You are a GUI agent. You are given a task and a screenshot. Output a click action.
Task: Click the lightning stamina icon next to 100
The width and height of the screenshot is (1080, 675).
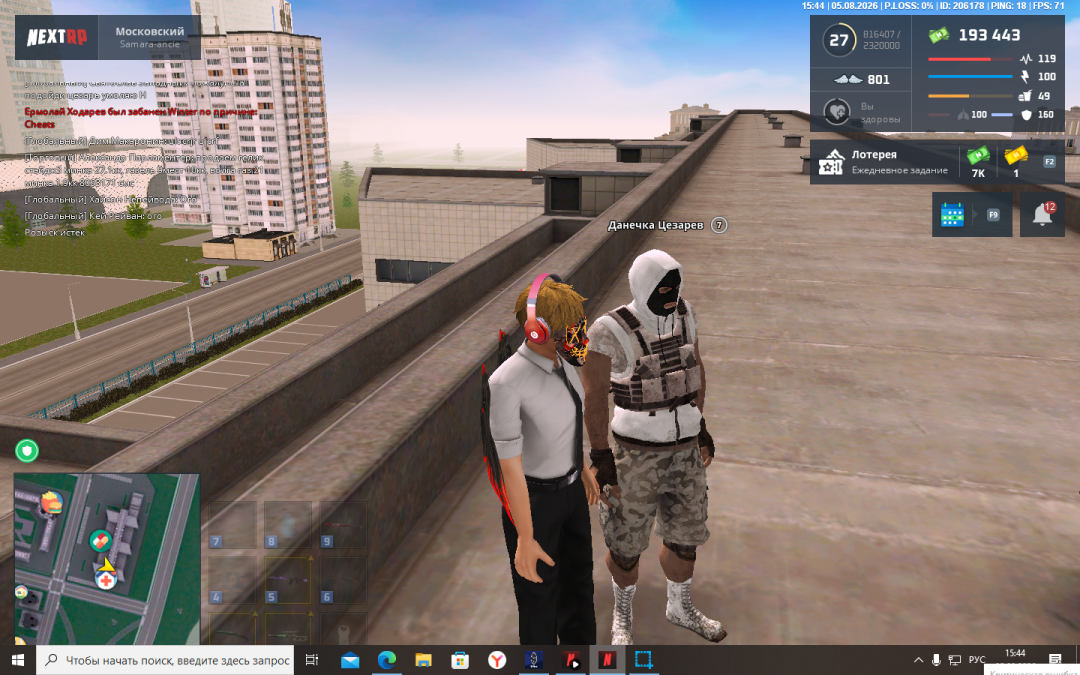[x=1025, y=76]
